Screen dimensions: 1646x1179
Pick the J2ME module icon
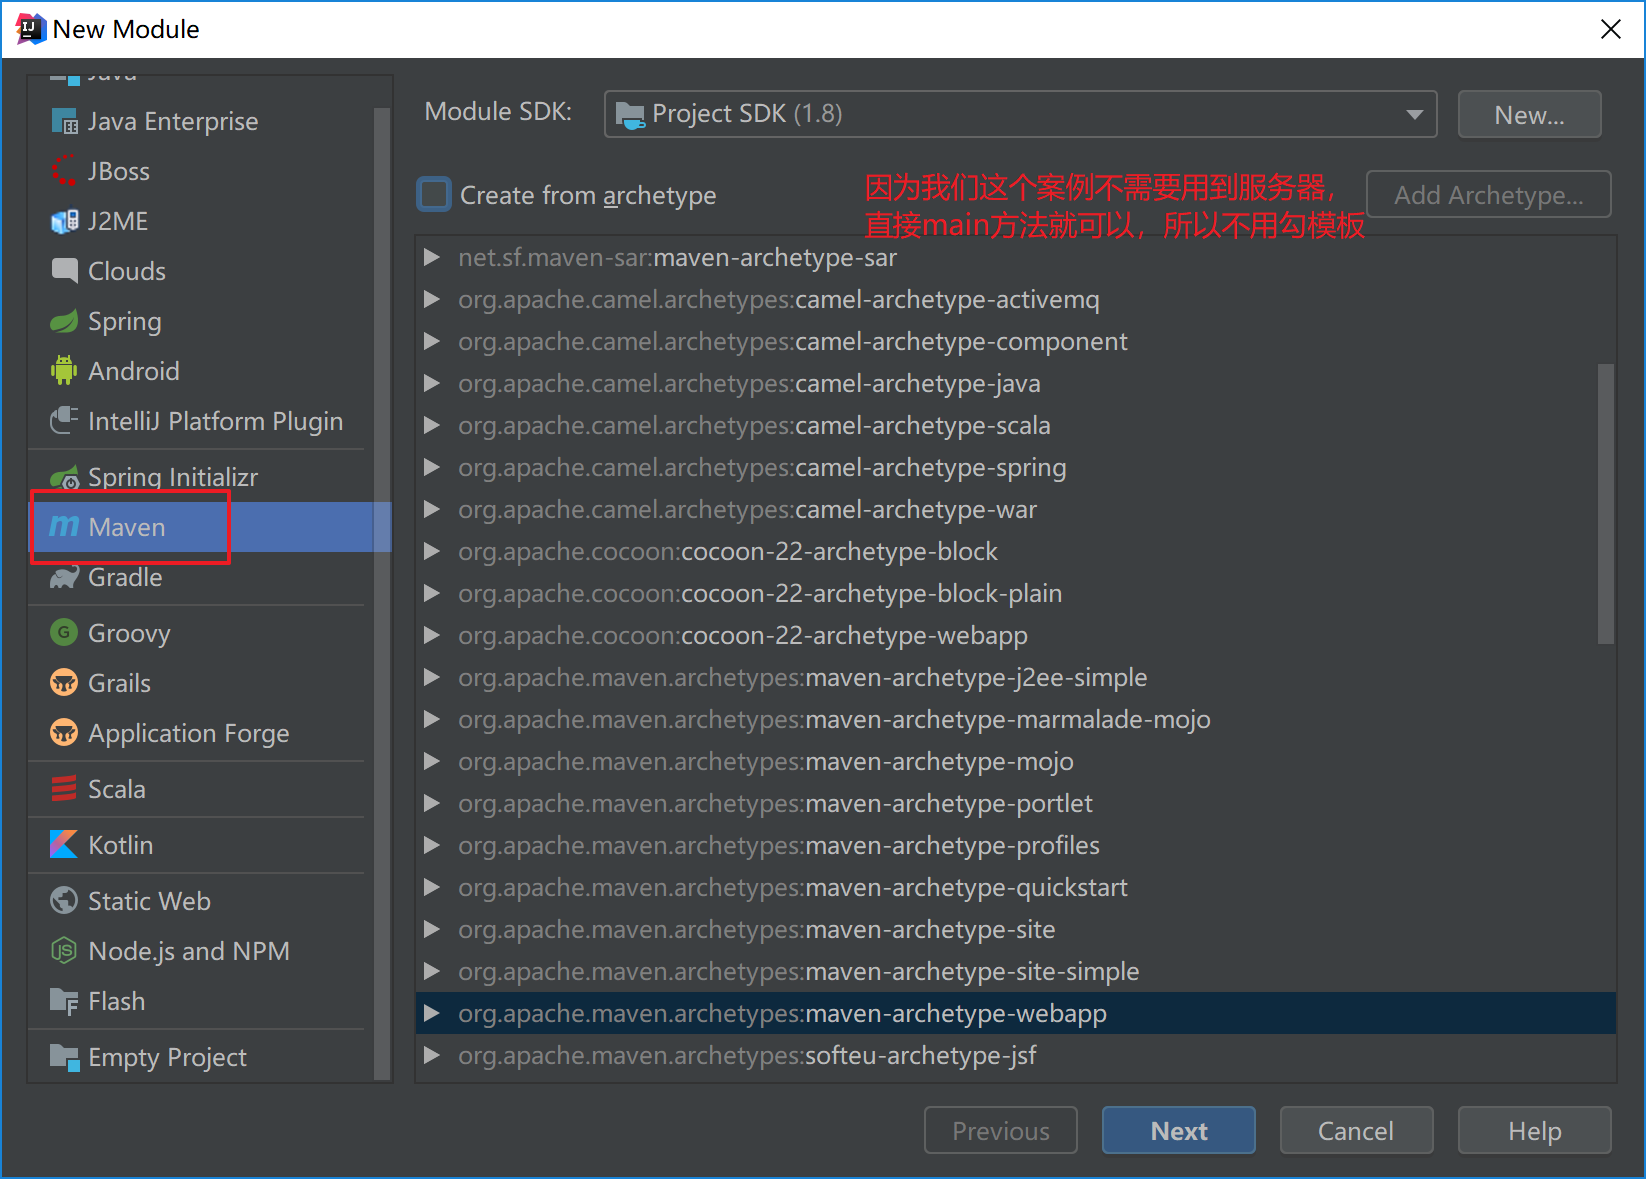64,221
